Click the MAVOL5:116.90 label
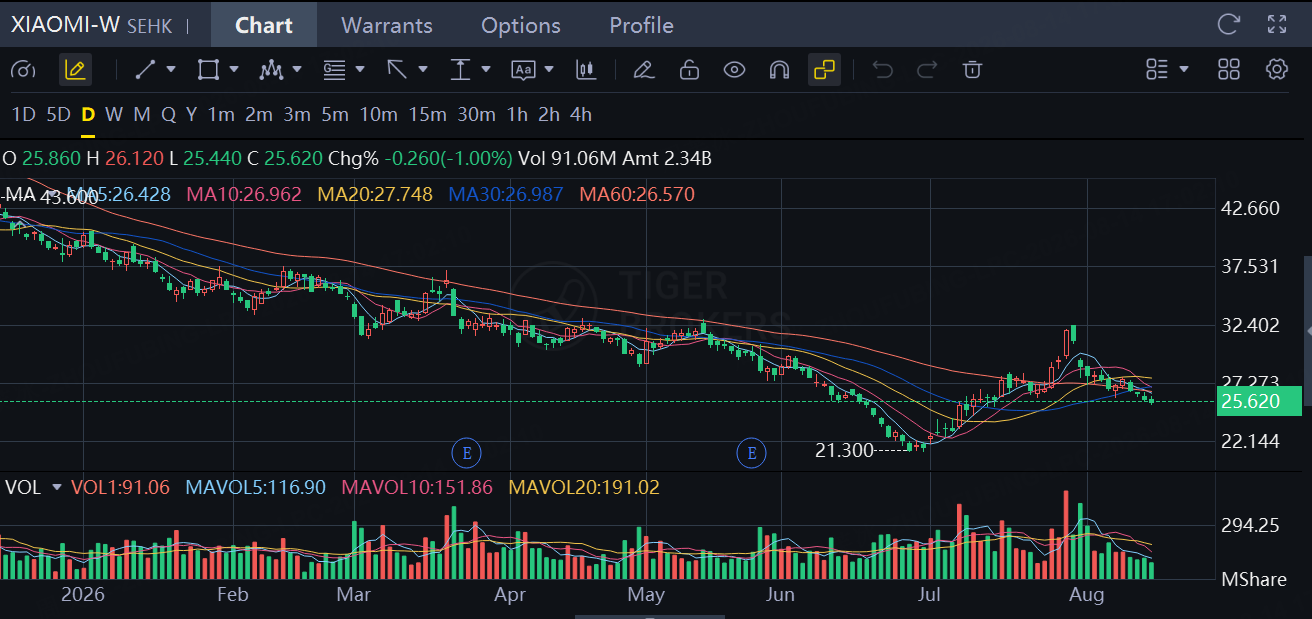 point(256,487)
